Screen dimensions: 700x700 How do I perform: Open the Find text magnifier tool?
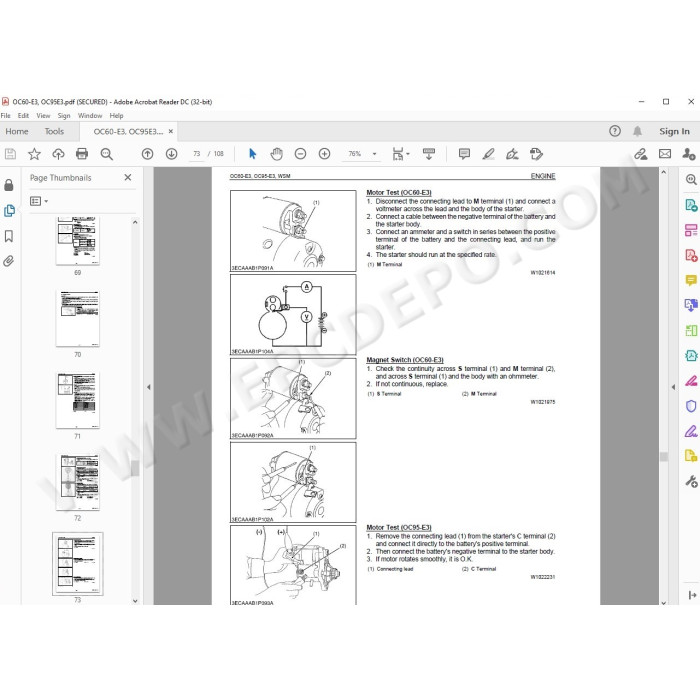point(106,154)
